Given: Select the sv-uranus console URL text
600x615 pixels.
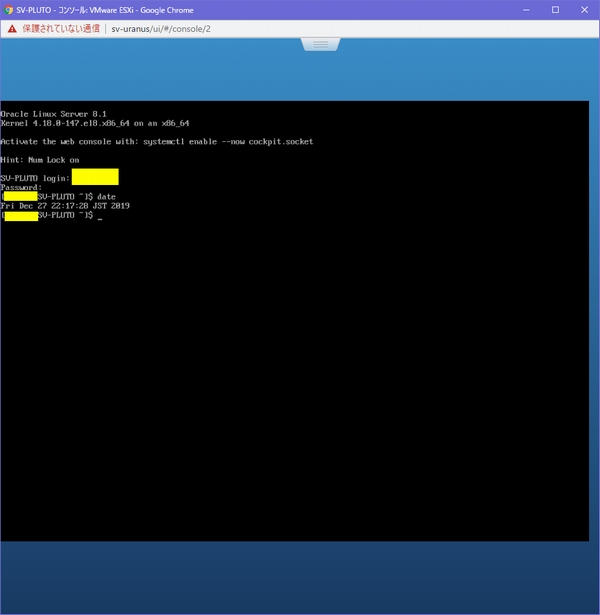Looking at the screenshot, I should (161, 29).
